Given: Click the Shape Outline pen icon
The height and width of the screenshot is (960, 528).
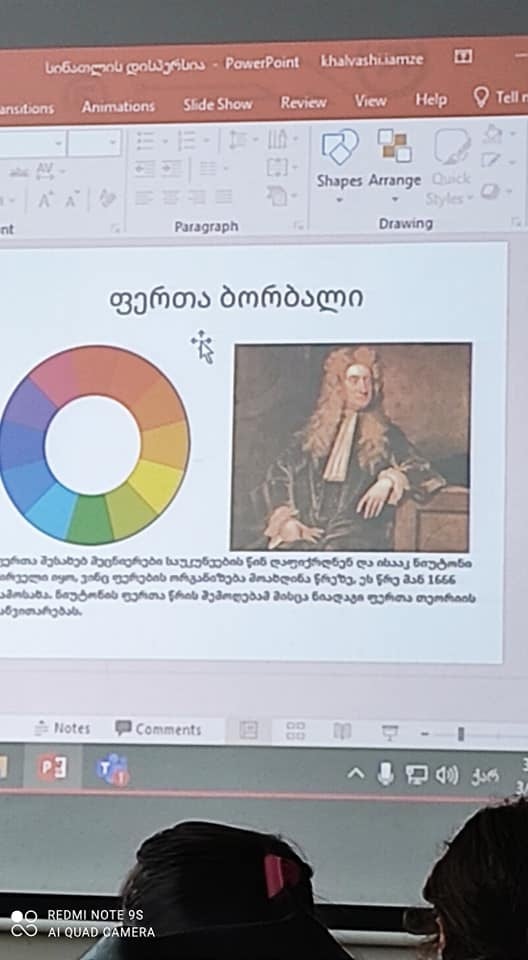Looking at the screenshot, I should click(491, 161).
